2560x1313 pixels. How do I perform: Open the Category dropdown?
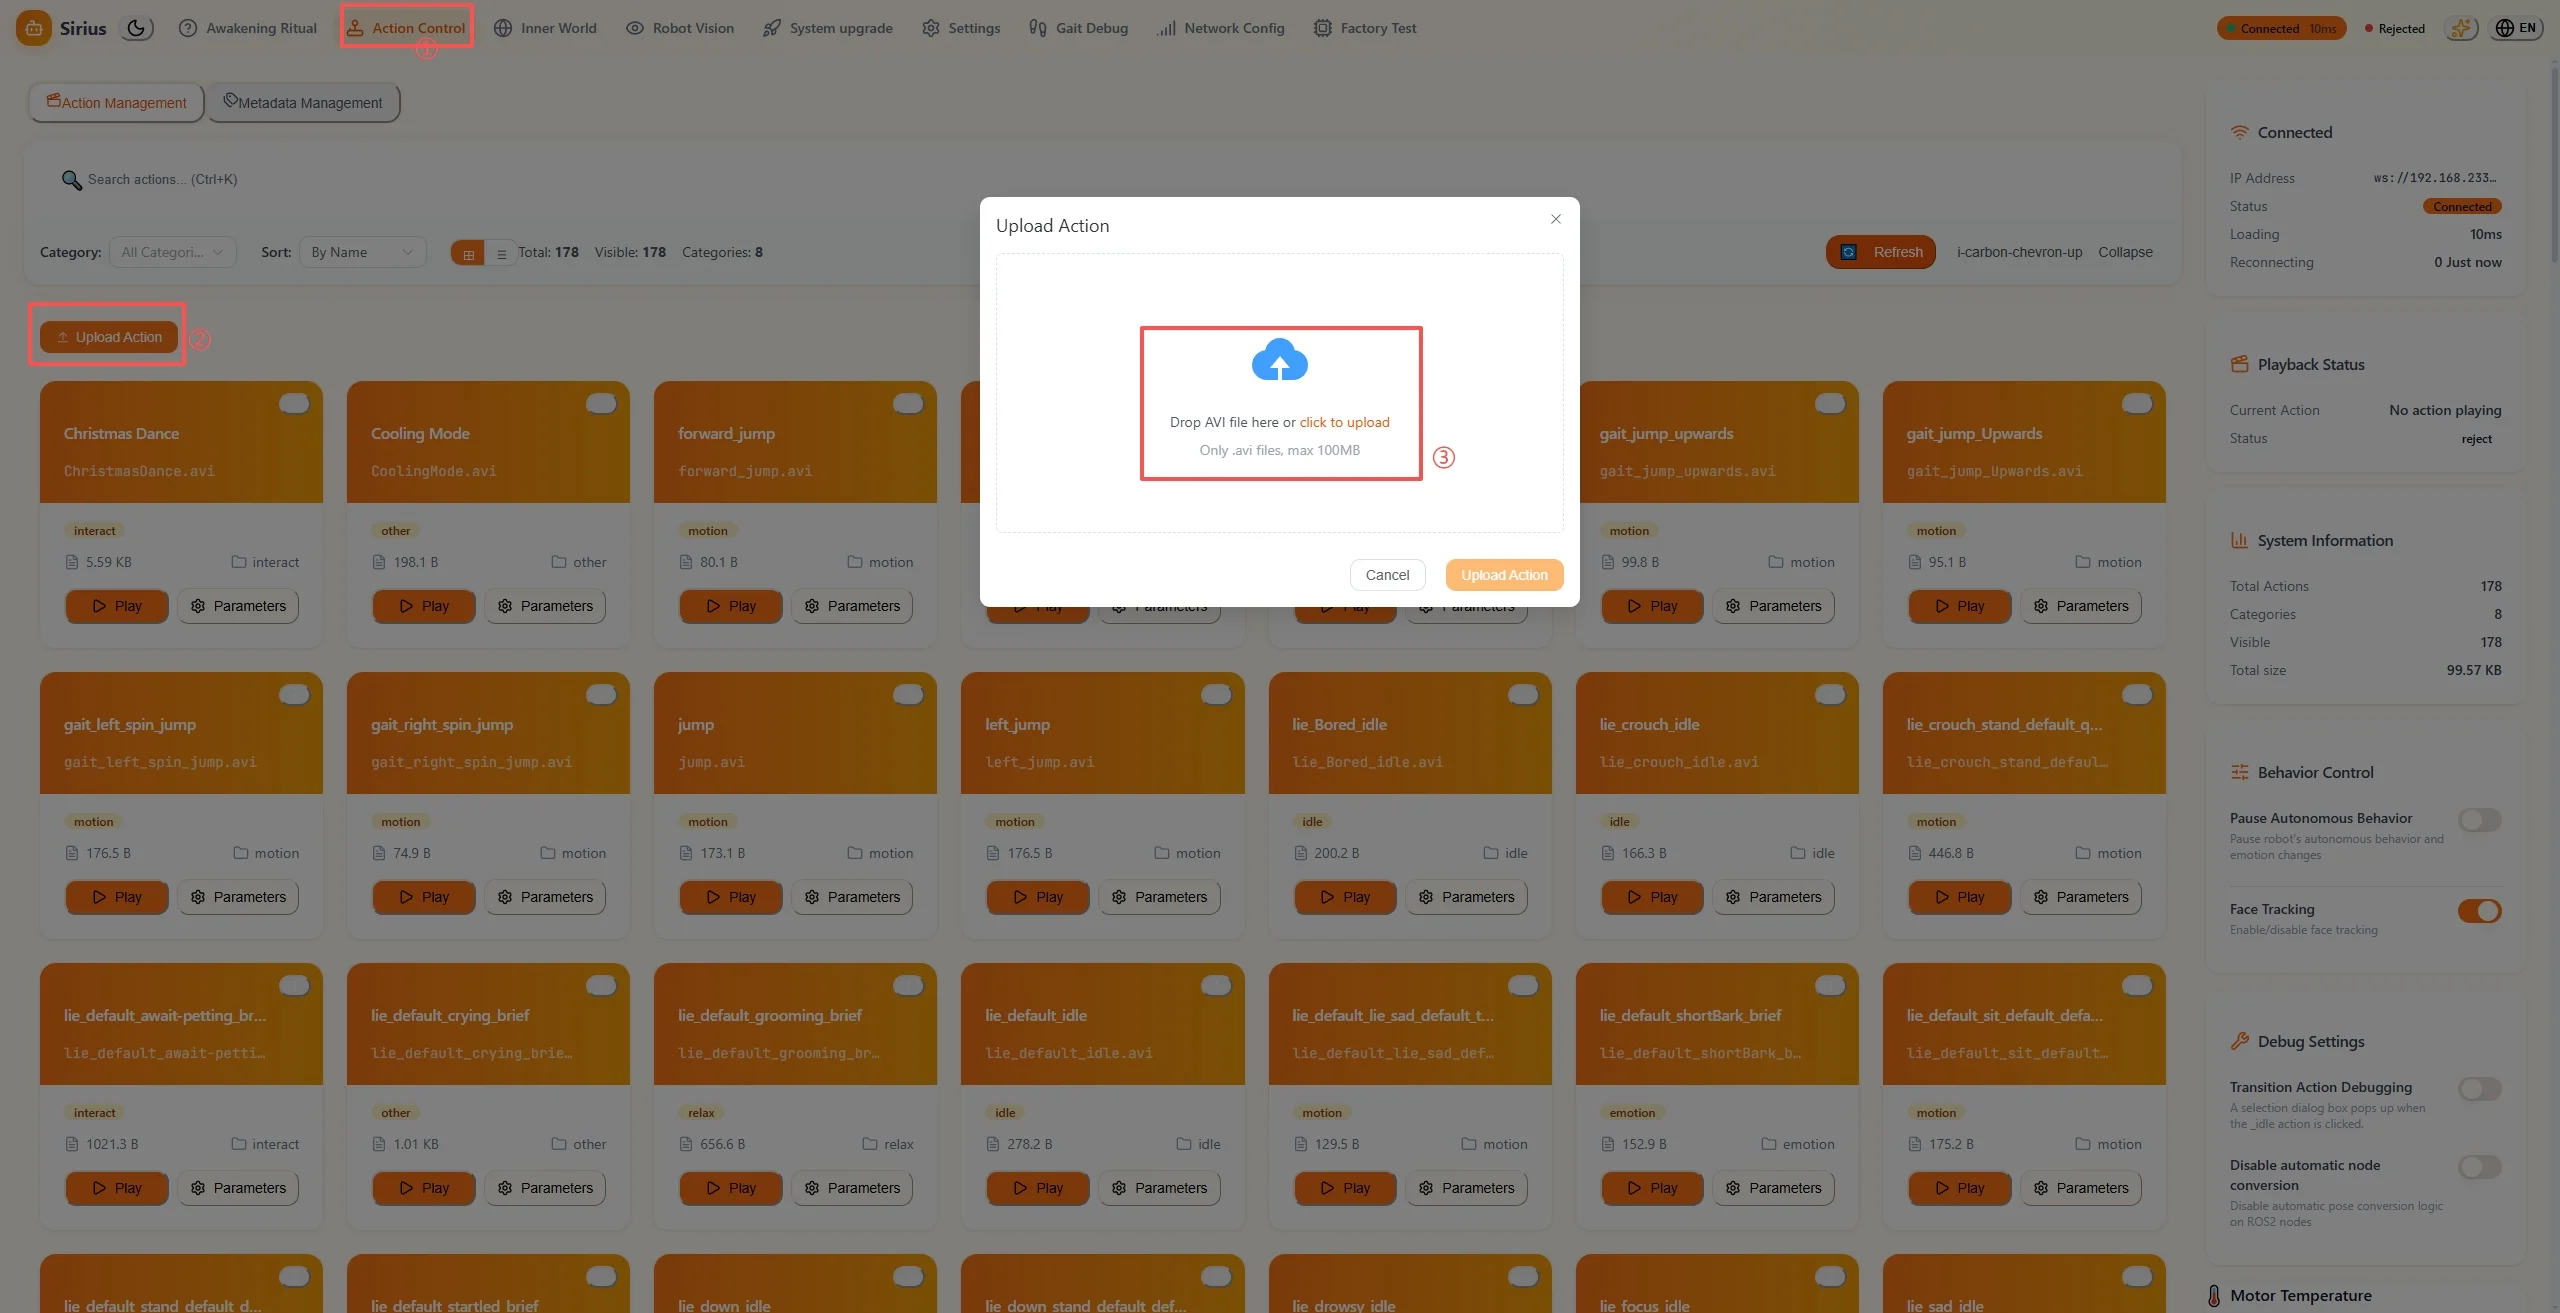click(x=173, y=252)
